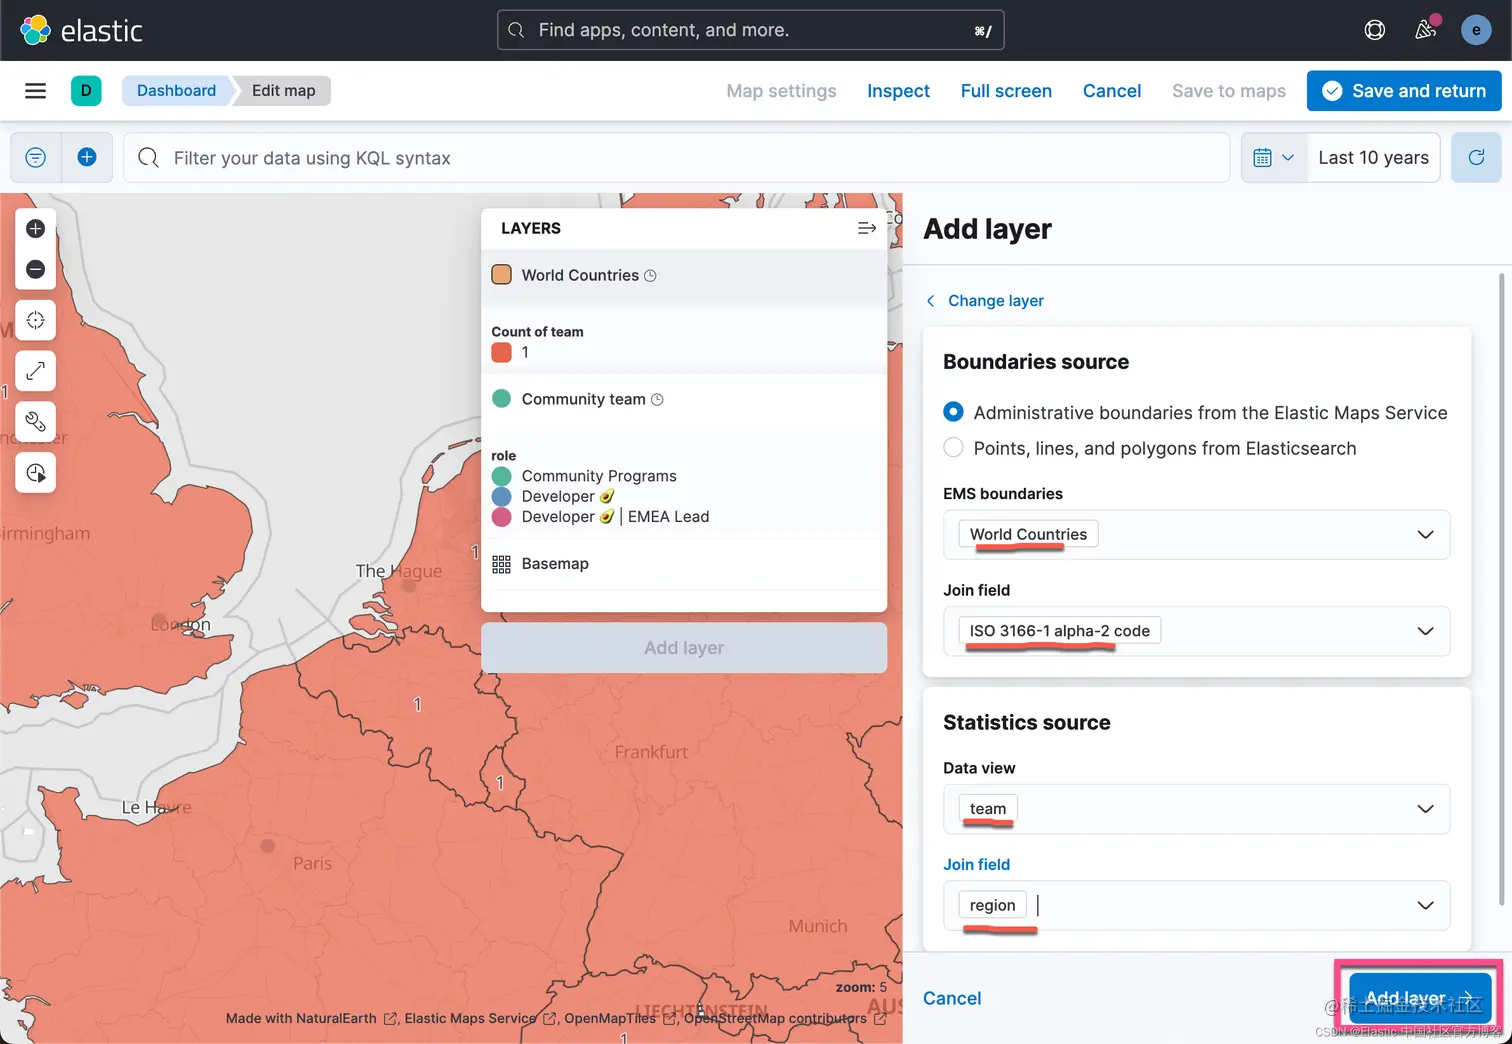Viewport: 1512px width, 1044px height.
Task: Click the Community team layer name
Action: [584, 399]
